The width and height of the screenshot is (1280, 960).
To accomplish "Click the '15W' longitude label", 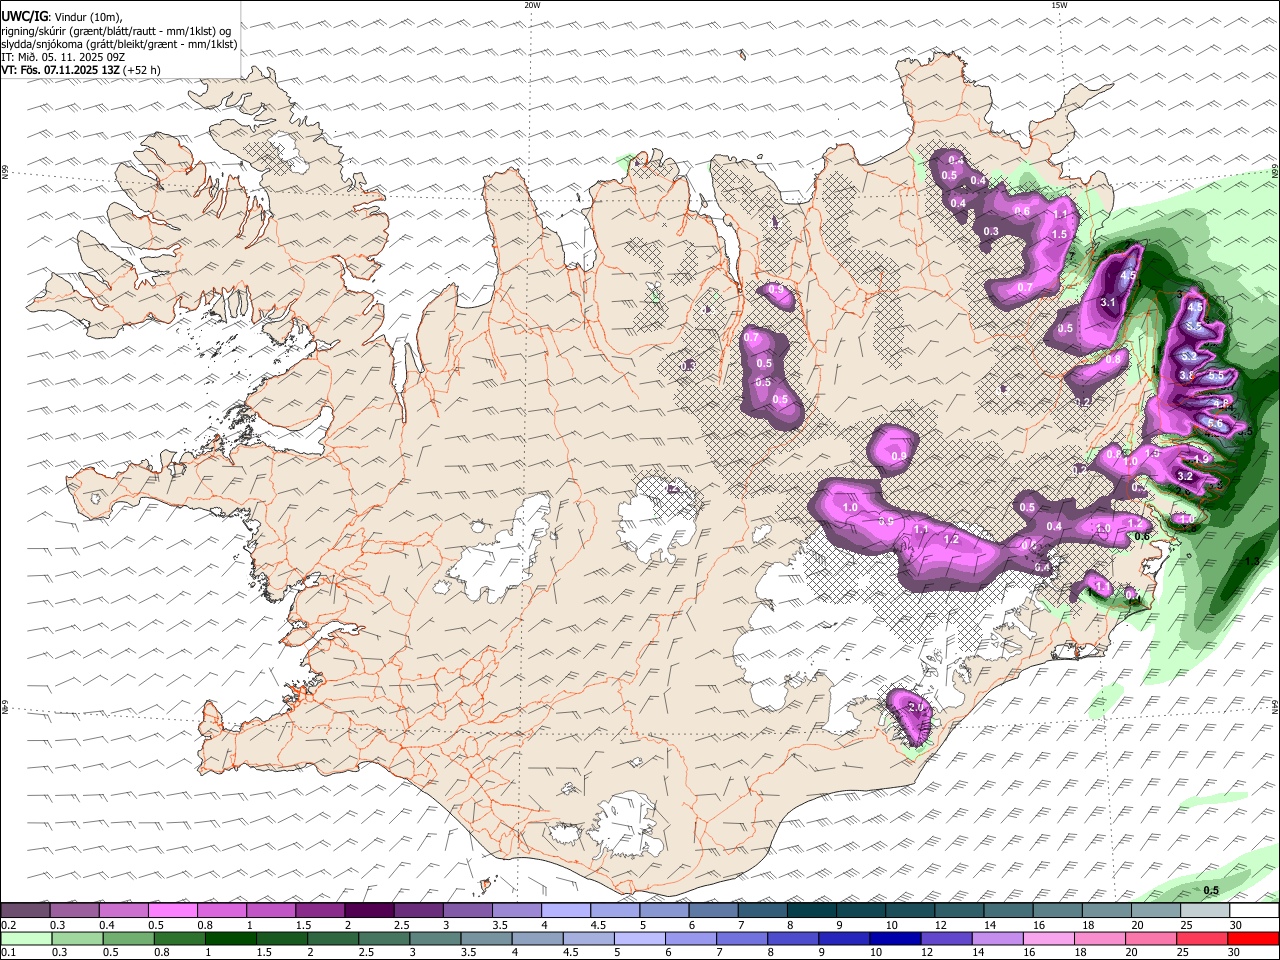I will click(x=1058, y=5).
